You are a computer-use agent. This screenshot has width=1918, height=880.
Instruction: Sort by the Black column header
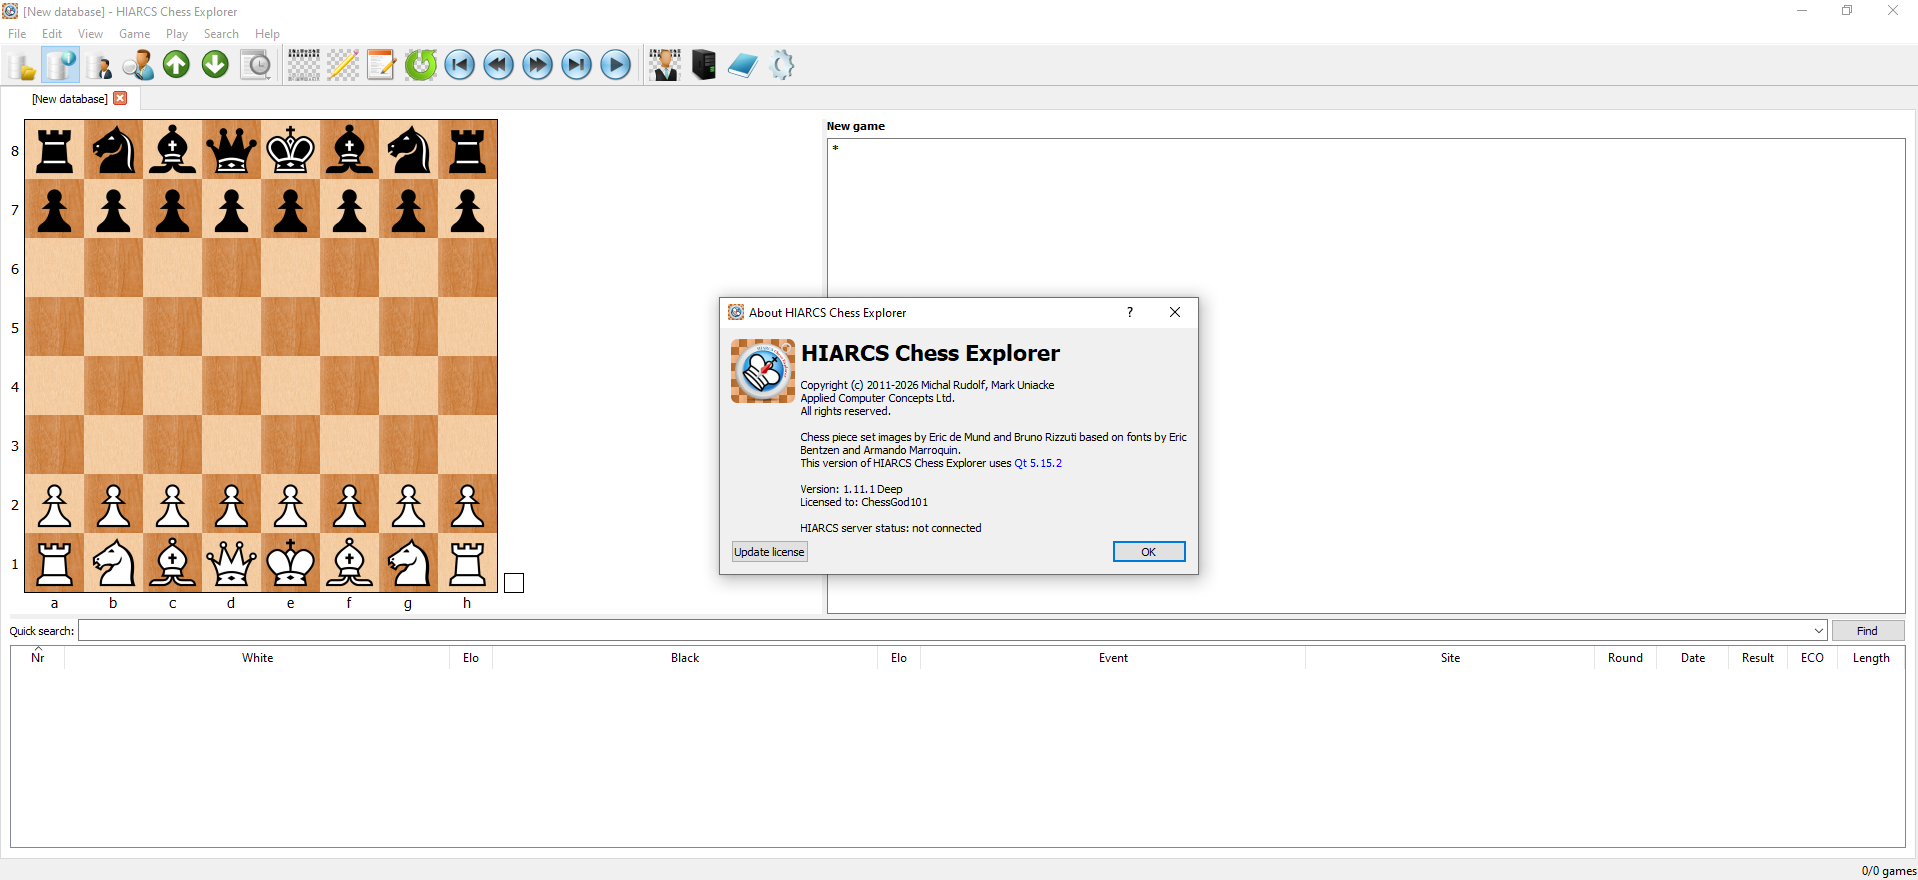pos(685,658)
